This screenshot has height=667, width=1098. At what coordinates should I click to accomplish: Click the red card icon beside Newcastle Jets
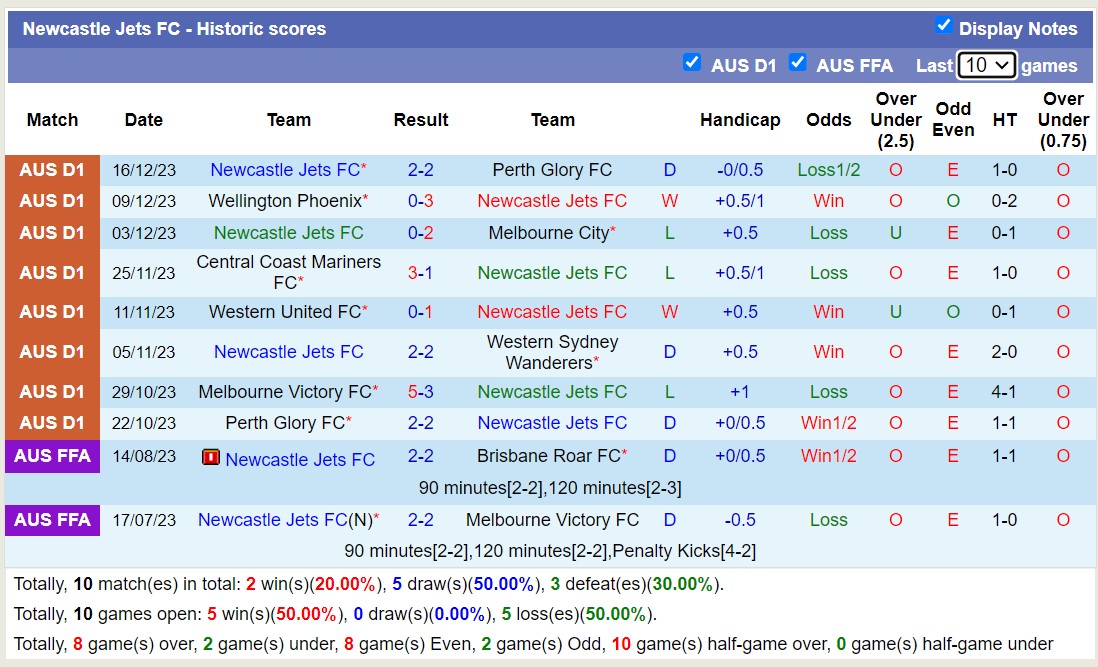pos(211,456)
